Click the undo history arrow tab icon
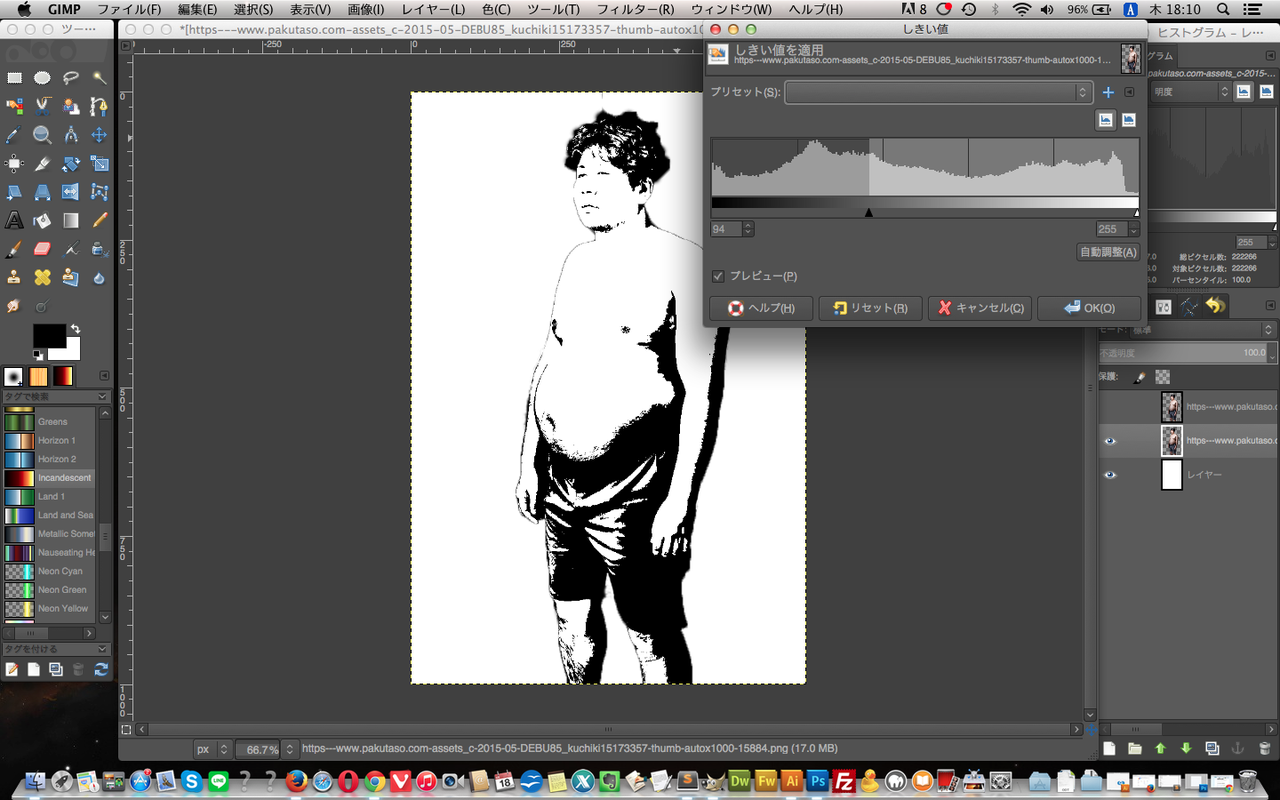 1215,306
